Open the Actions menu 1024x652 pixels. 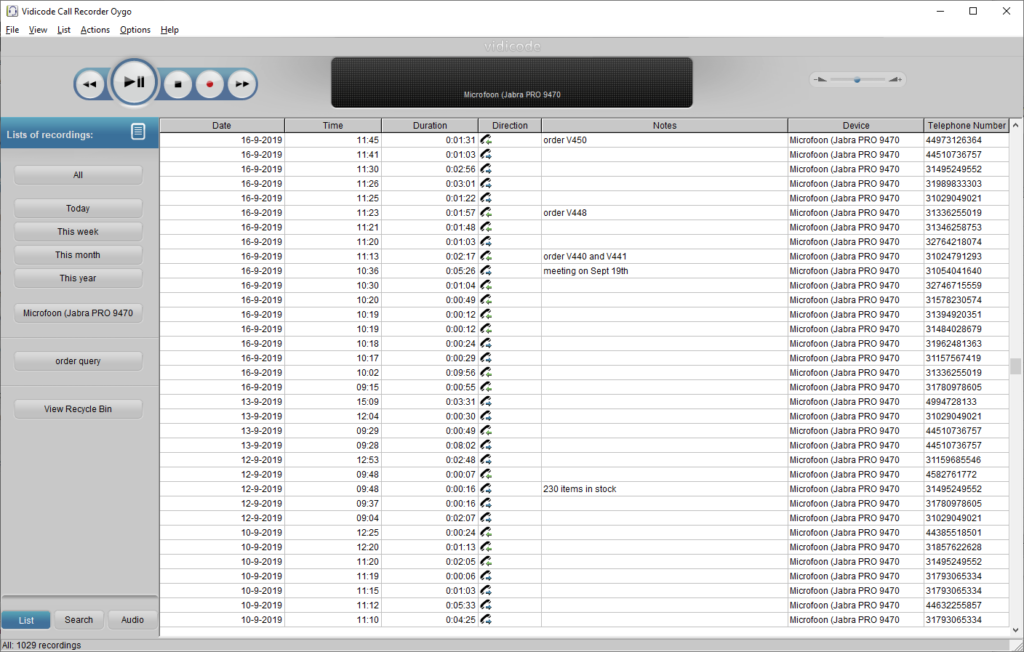95,29
